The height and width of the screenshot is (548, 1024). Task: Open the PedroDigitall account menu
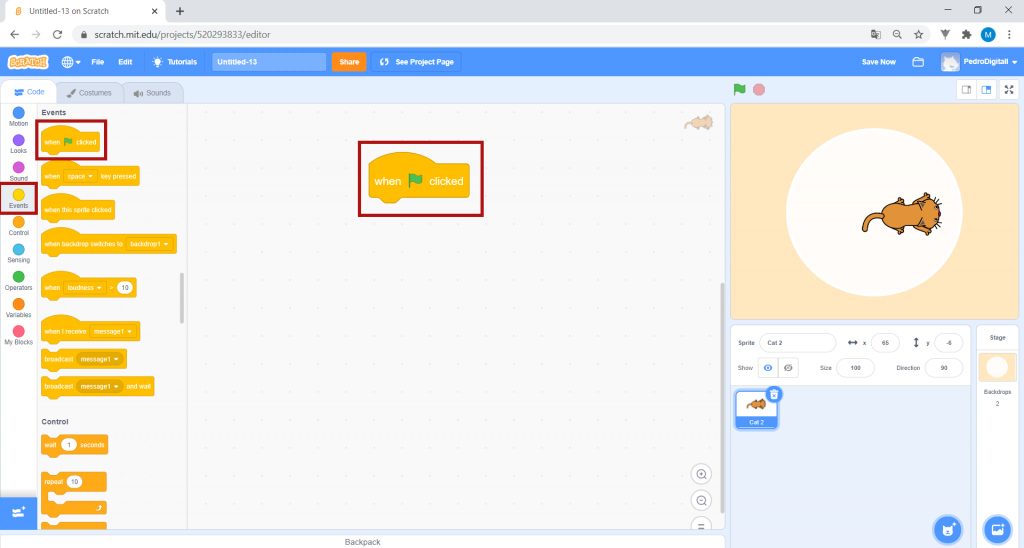[x=980, y=62]
